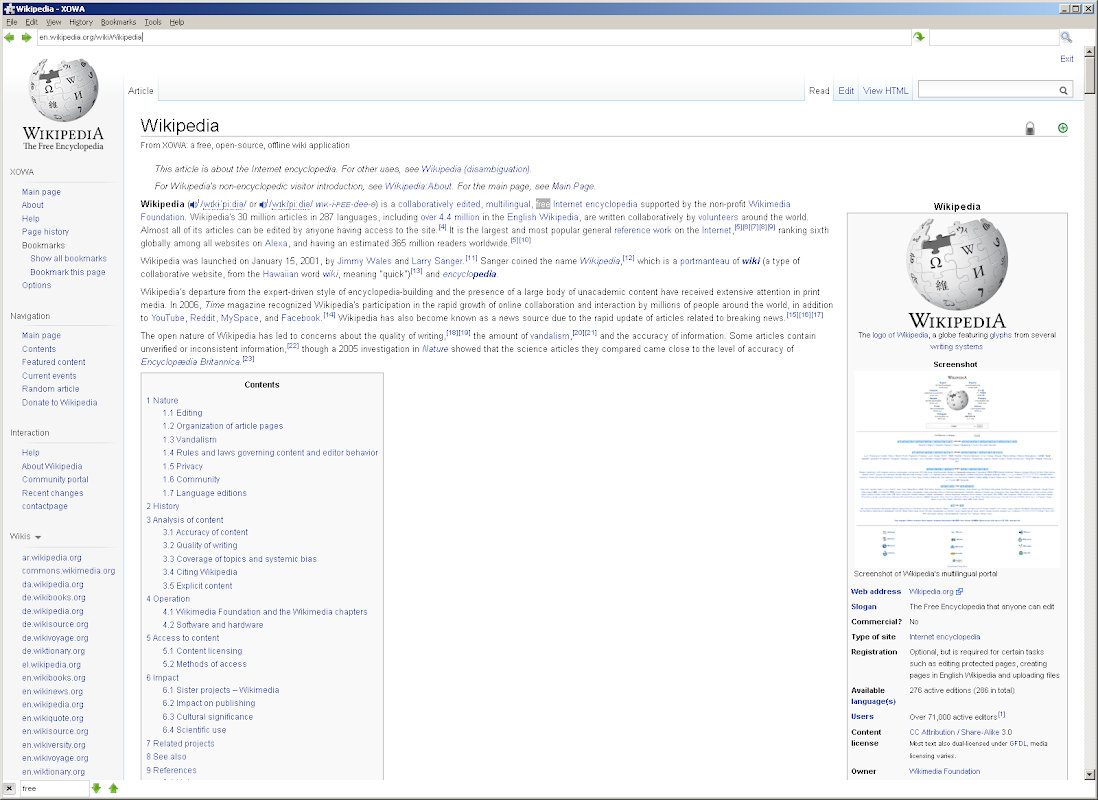
Task: Click the Jimmy Wales link
Action: [x=364, y=261]
